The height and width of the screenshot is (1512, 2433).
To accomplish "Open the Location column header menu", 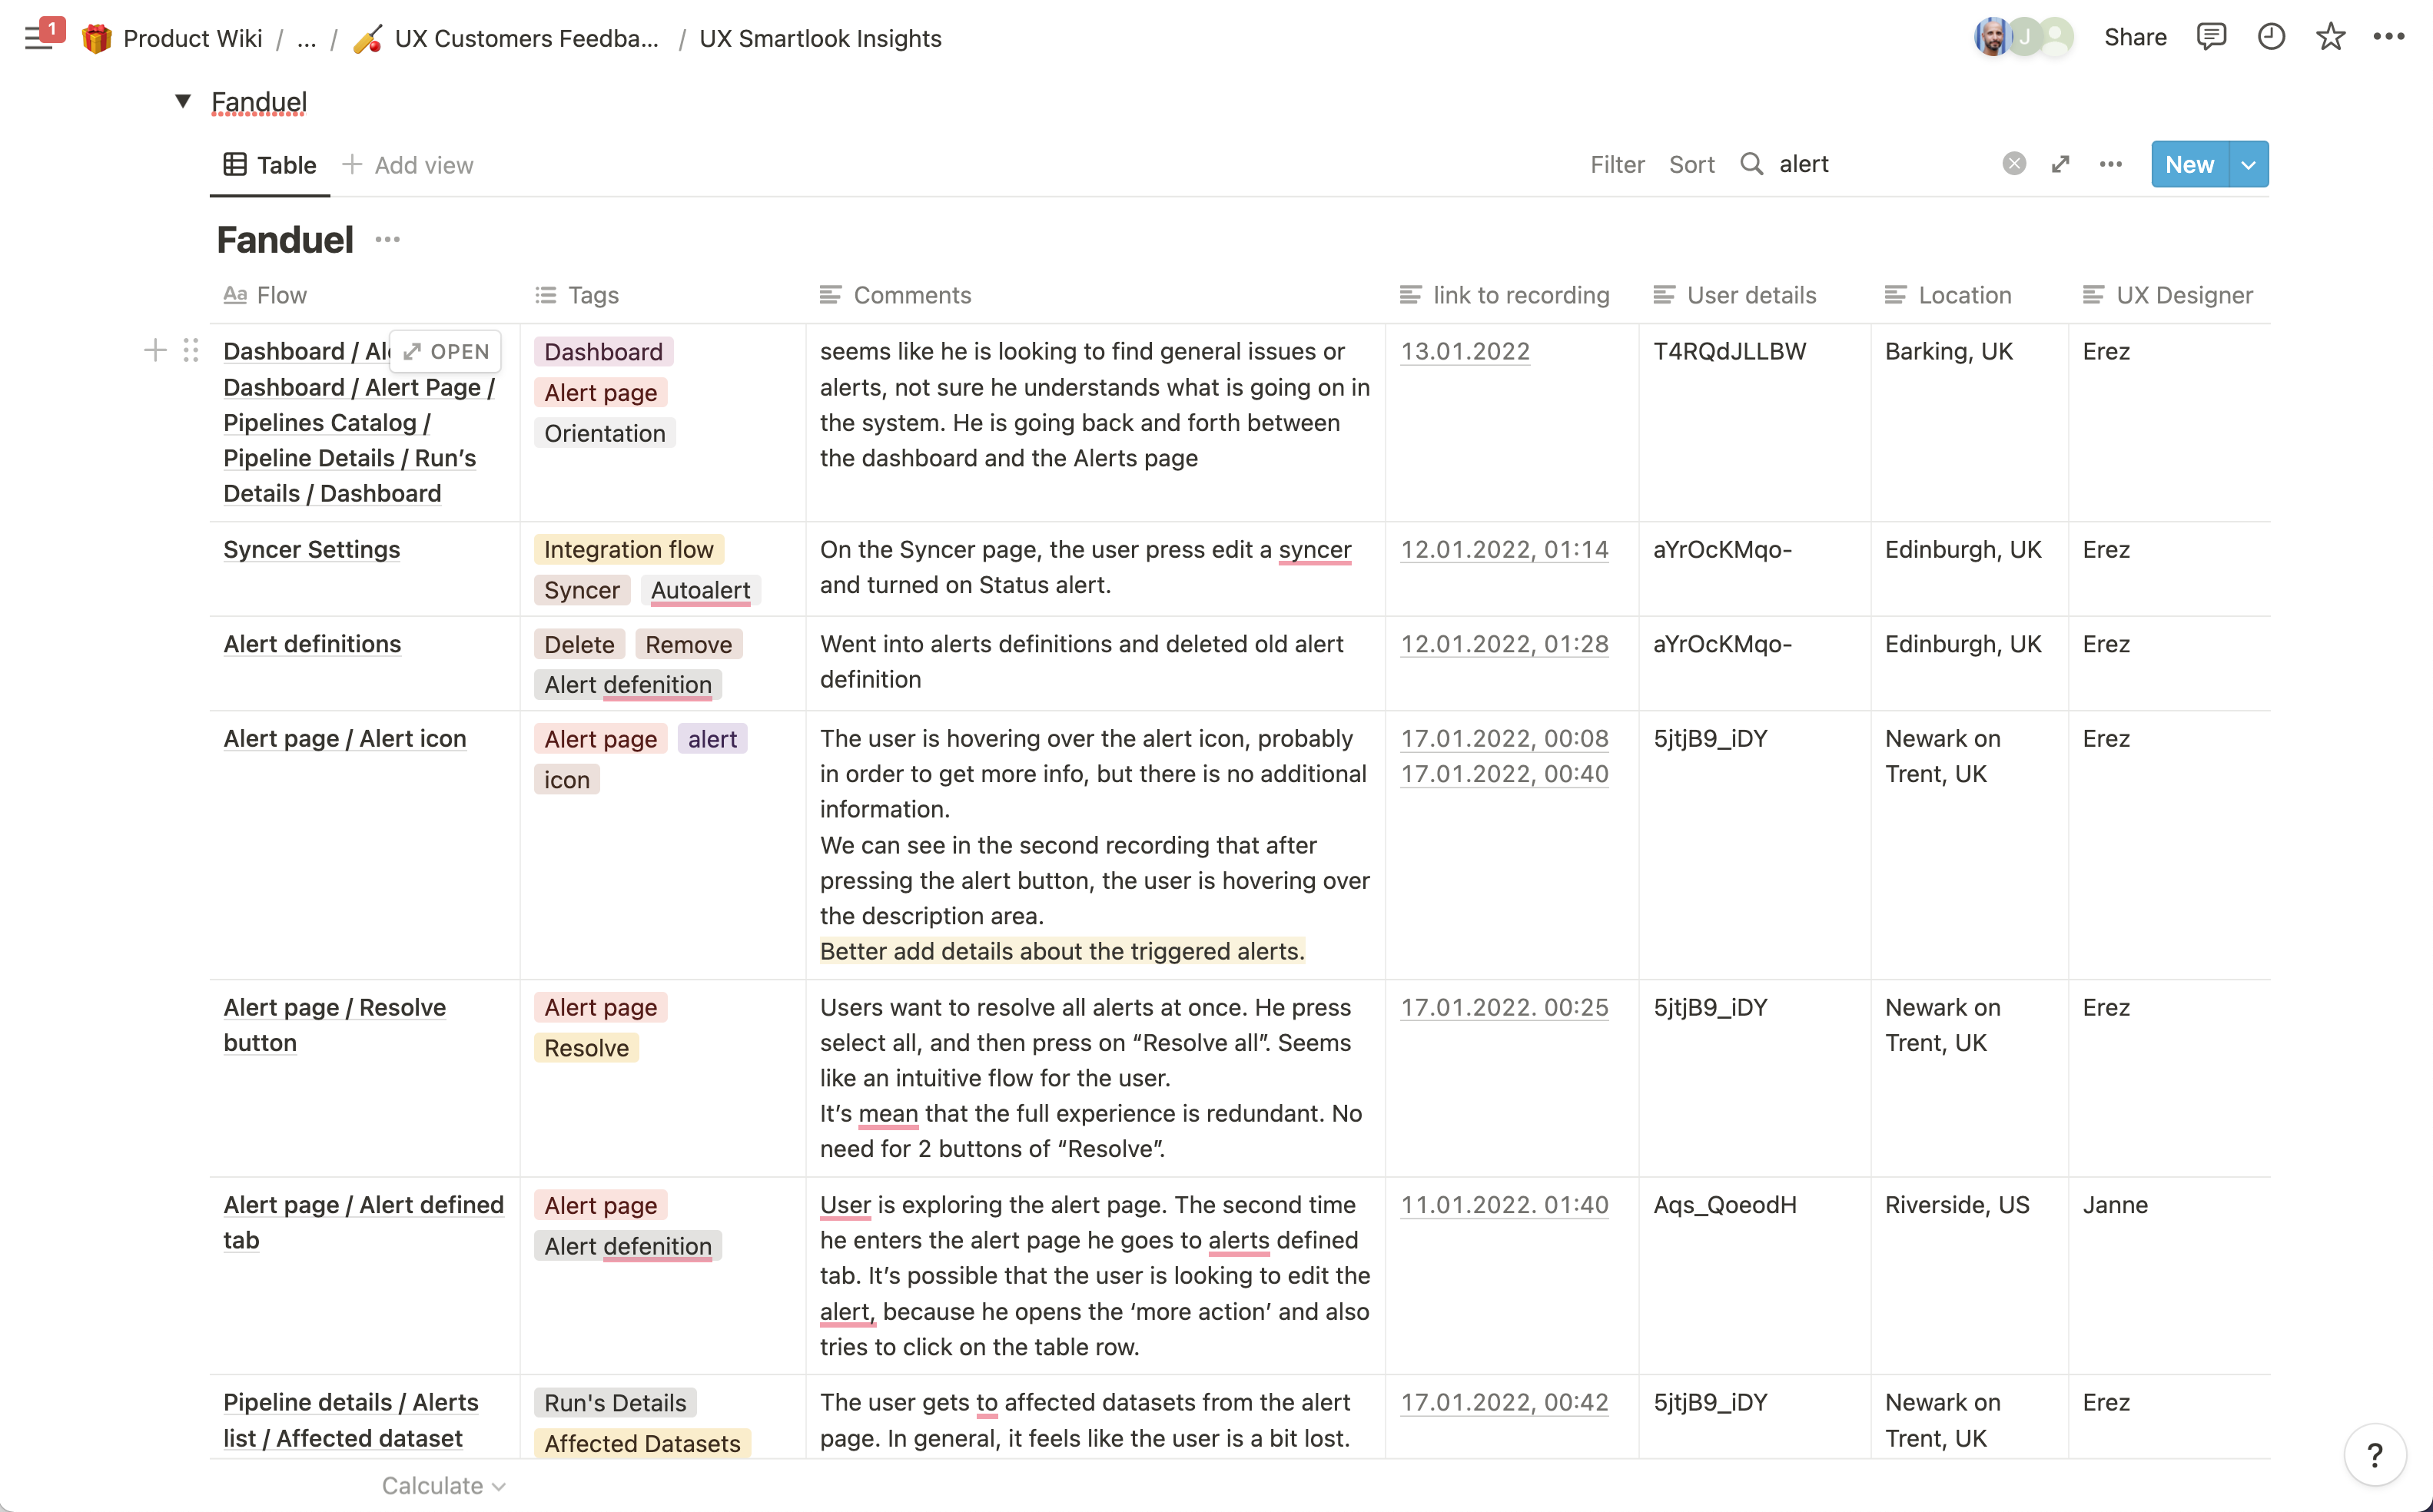I will (1969, 295).
